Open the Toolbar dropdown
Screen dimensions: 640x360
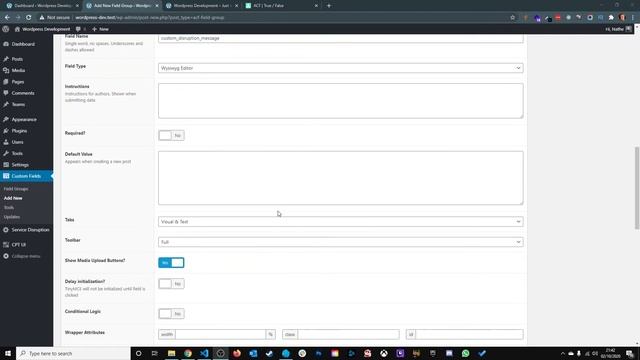click(x=341, y=242)
